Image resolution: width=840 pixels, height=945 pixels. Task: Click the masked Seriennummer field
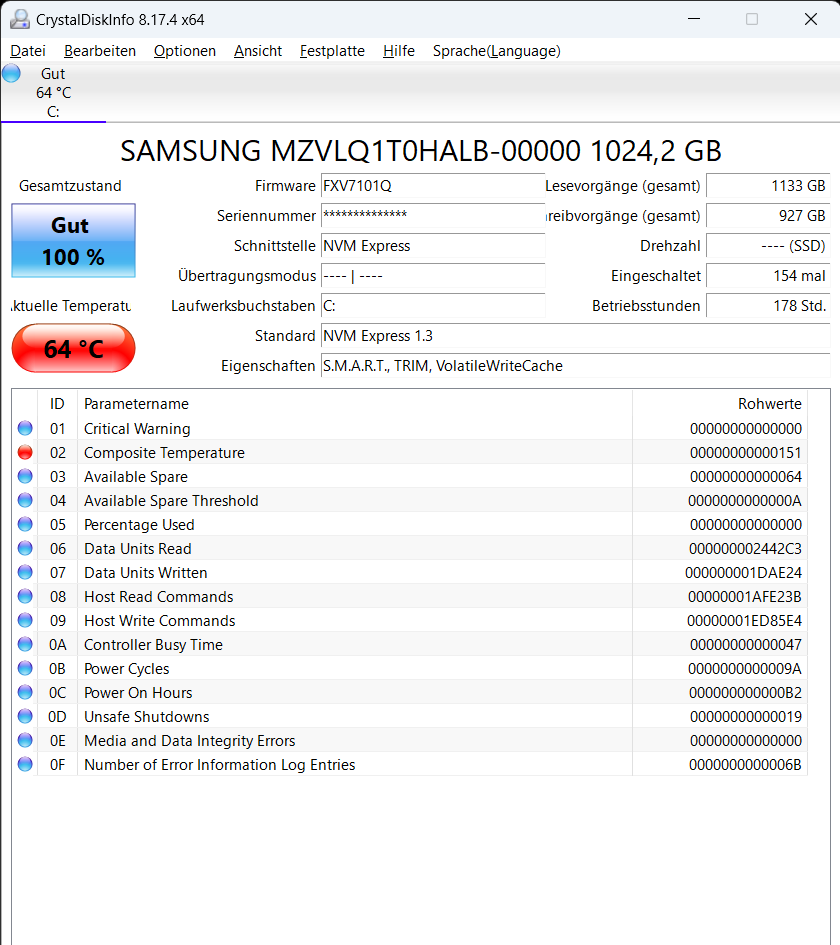[x=432, y=216]
